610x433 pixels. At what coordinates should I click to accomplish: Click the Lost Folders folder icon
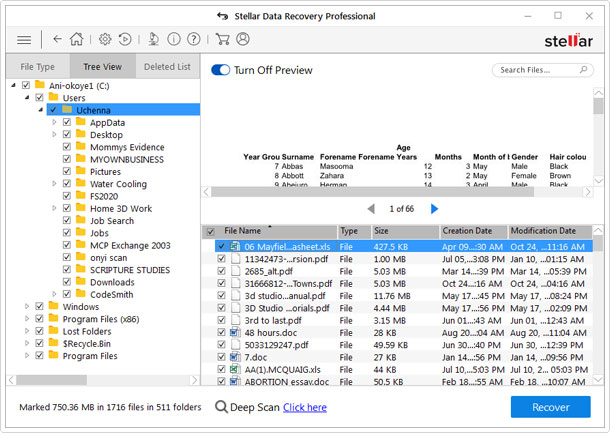[x=53, y=330]
